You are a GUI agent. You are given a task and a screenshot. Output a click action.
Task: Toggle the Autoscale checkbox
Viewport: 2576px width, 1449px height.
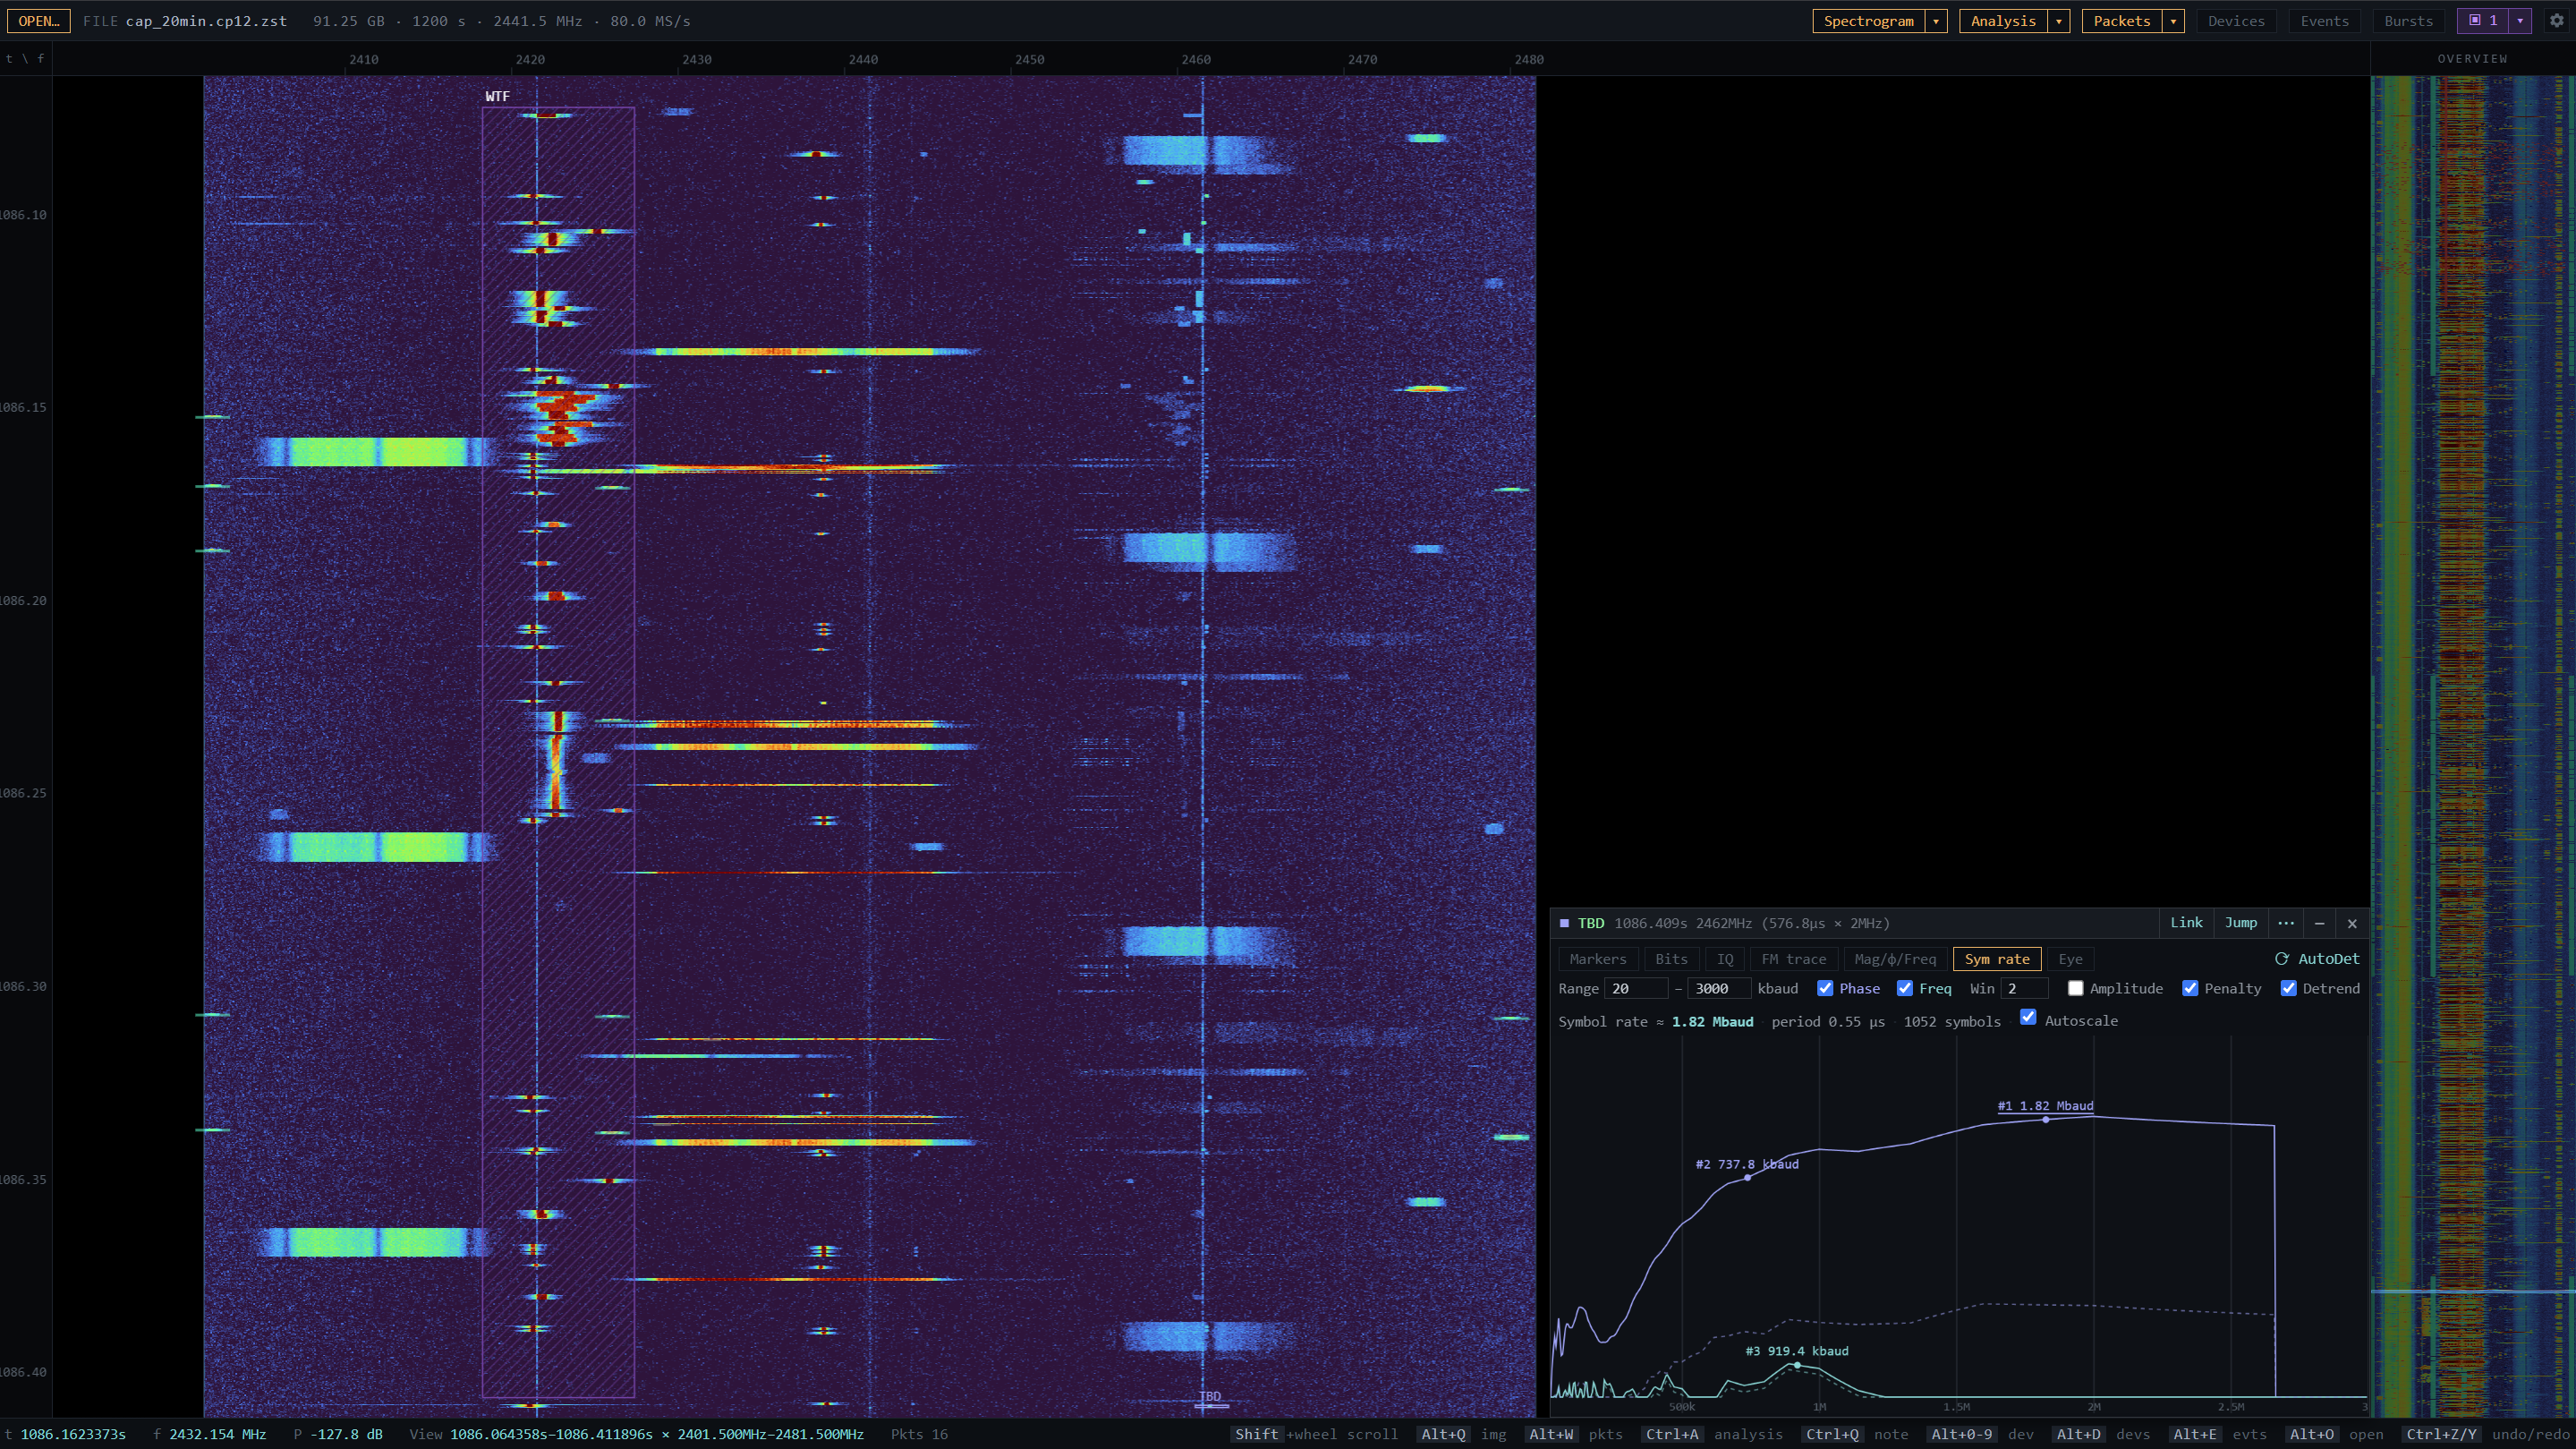click(2028, 1018)
